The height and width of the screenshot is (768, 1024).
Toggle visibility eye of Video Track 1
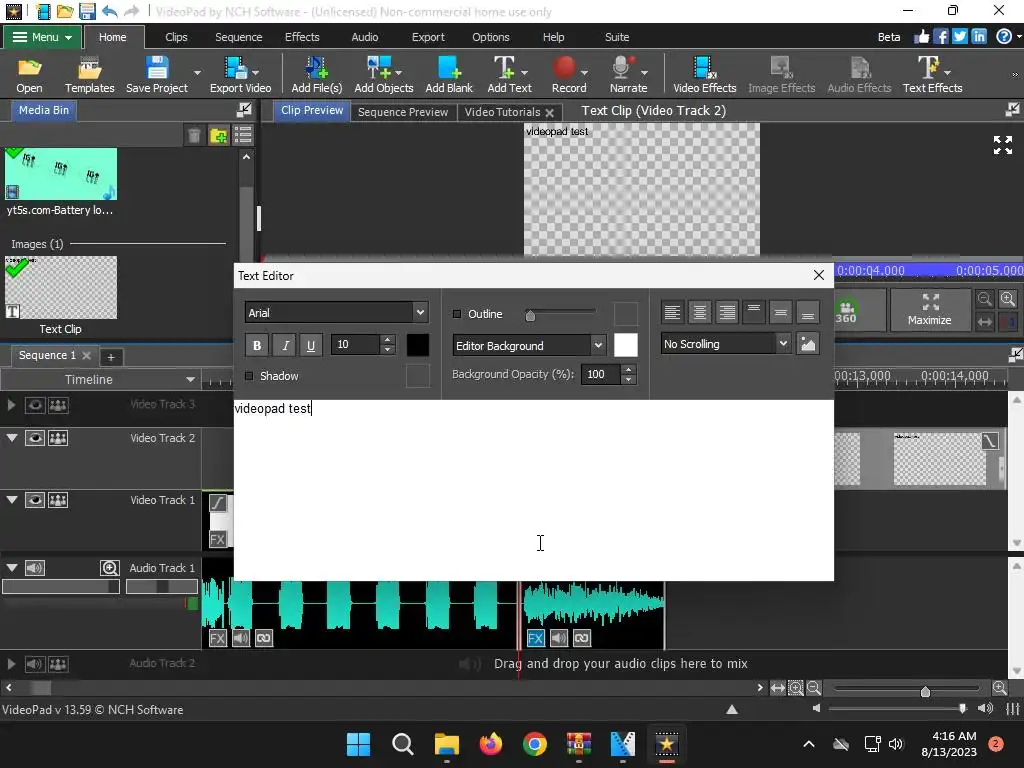point(35,500)
